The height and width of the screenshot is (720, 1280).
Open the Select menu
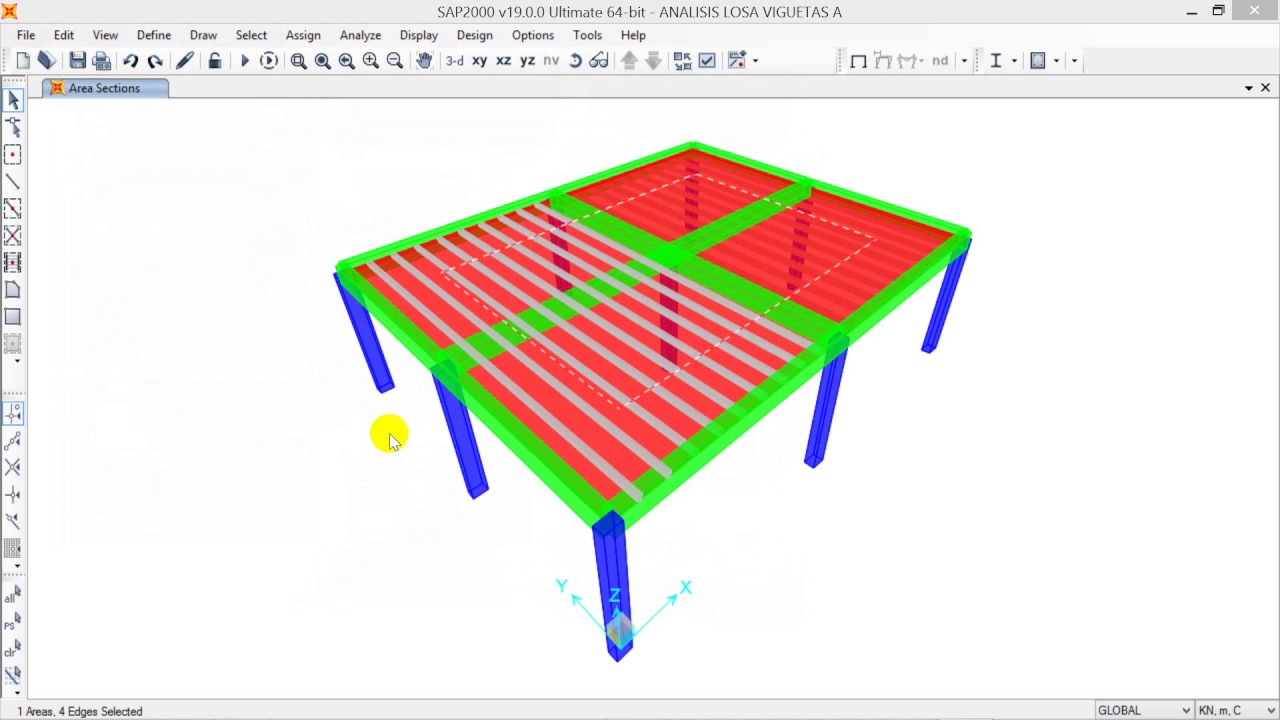pos(251,35)
